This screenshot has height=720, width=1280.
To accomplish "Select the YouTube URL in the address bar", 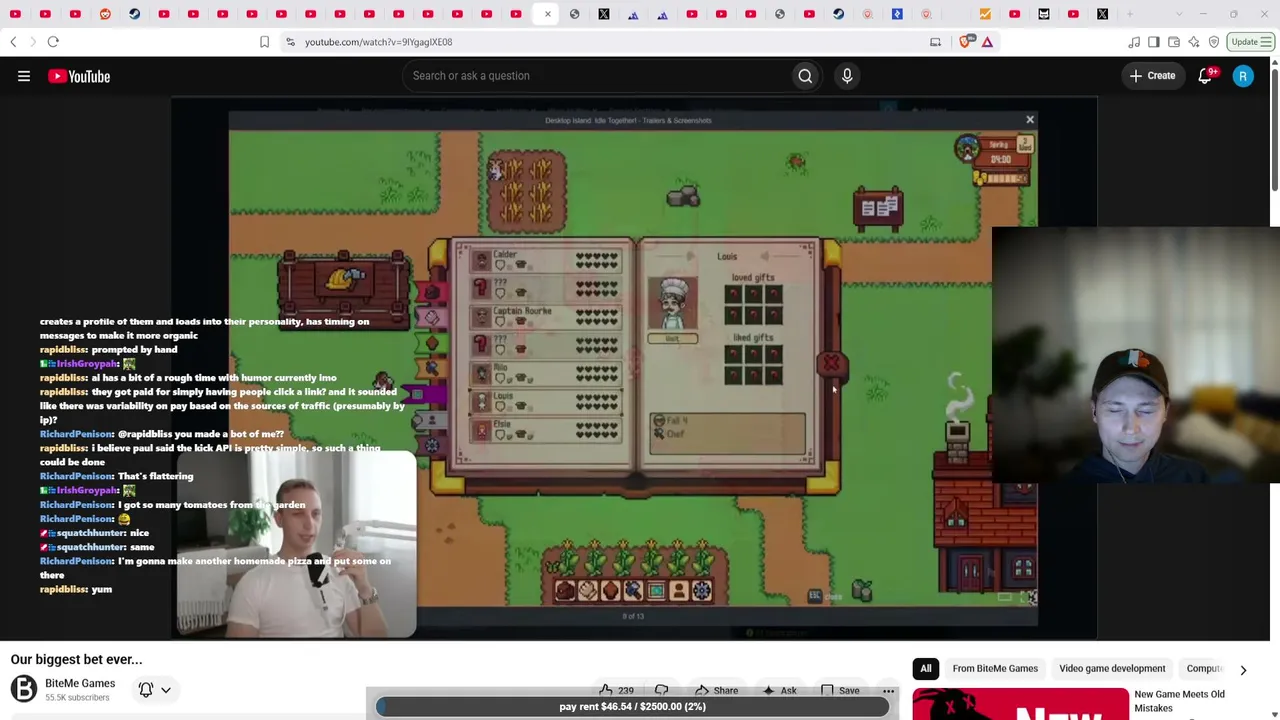I will [378, 42].
